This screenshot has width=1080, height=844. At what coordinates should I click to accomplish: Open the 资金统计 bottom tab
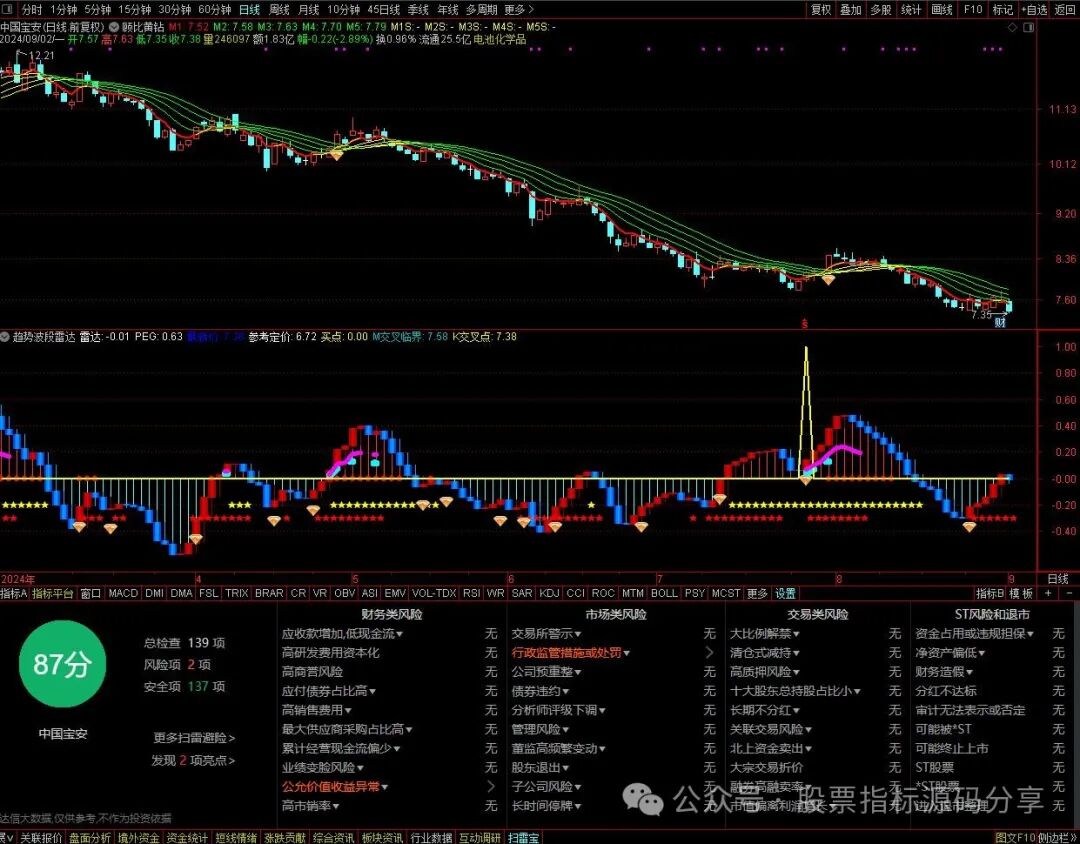point(187,838)
